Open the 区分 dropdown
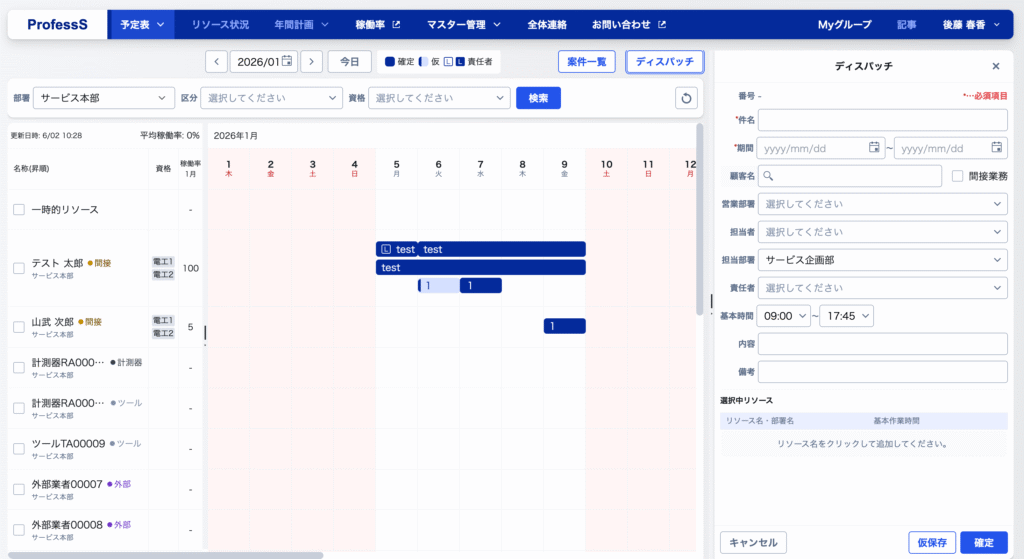 pyautogui.click(x=271, y=98)
